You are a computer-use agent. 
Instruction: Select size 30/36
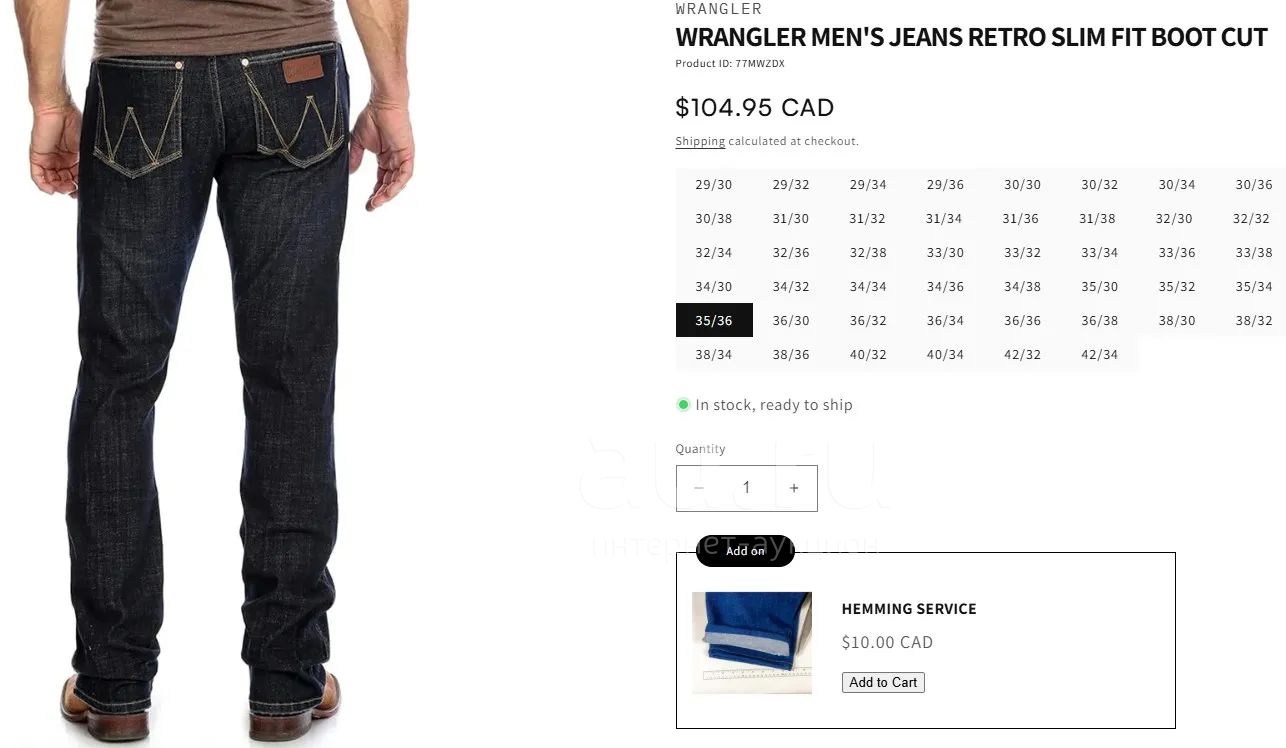1254,185
